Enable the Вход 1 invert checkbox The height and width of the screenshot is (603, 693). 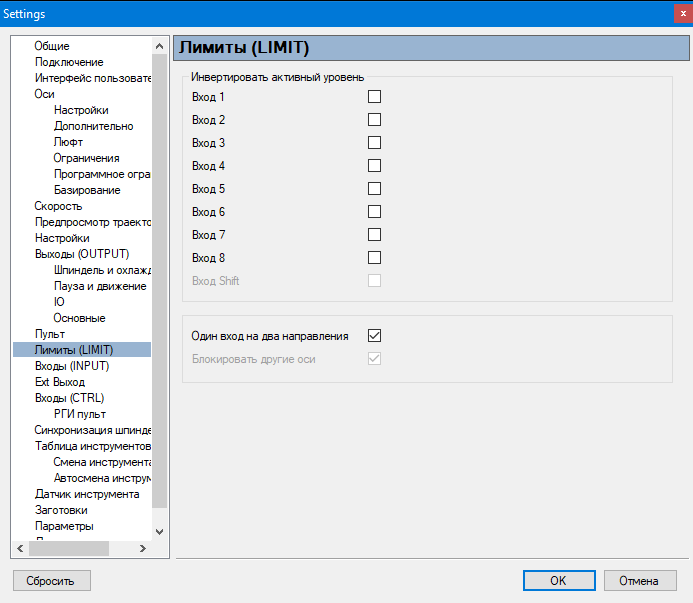tap(374, 96)
